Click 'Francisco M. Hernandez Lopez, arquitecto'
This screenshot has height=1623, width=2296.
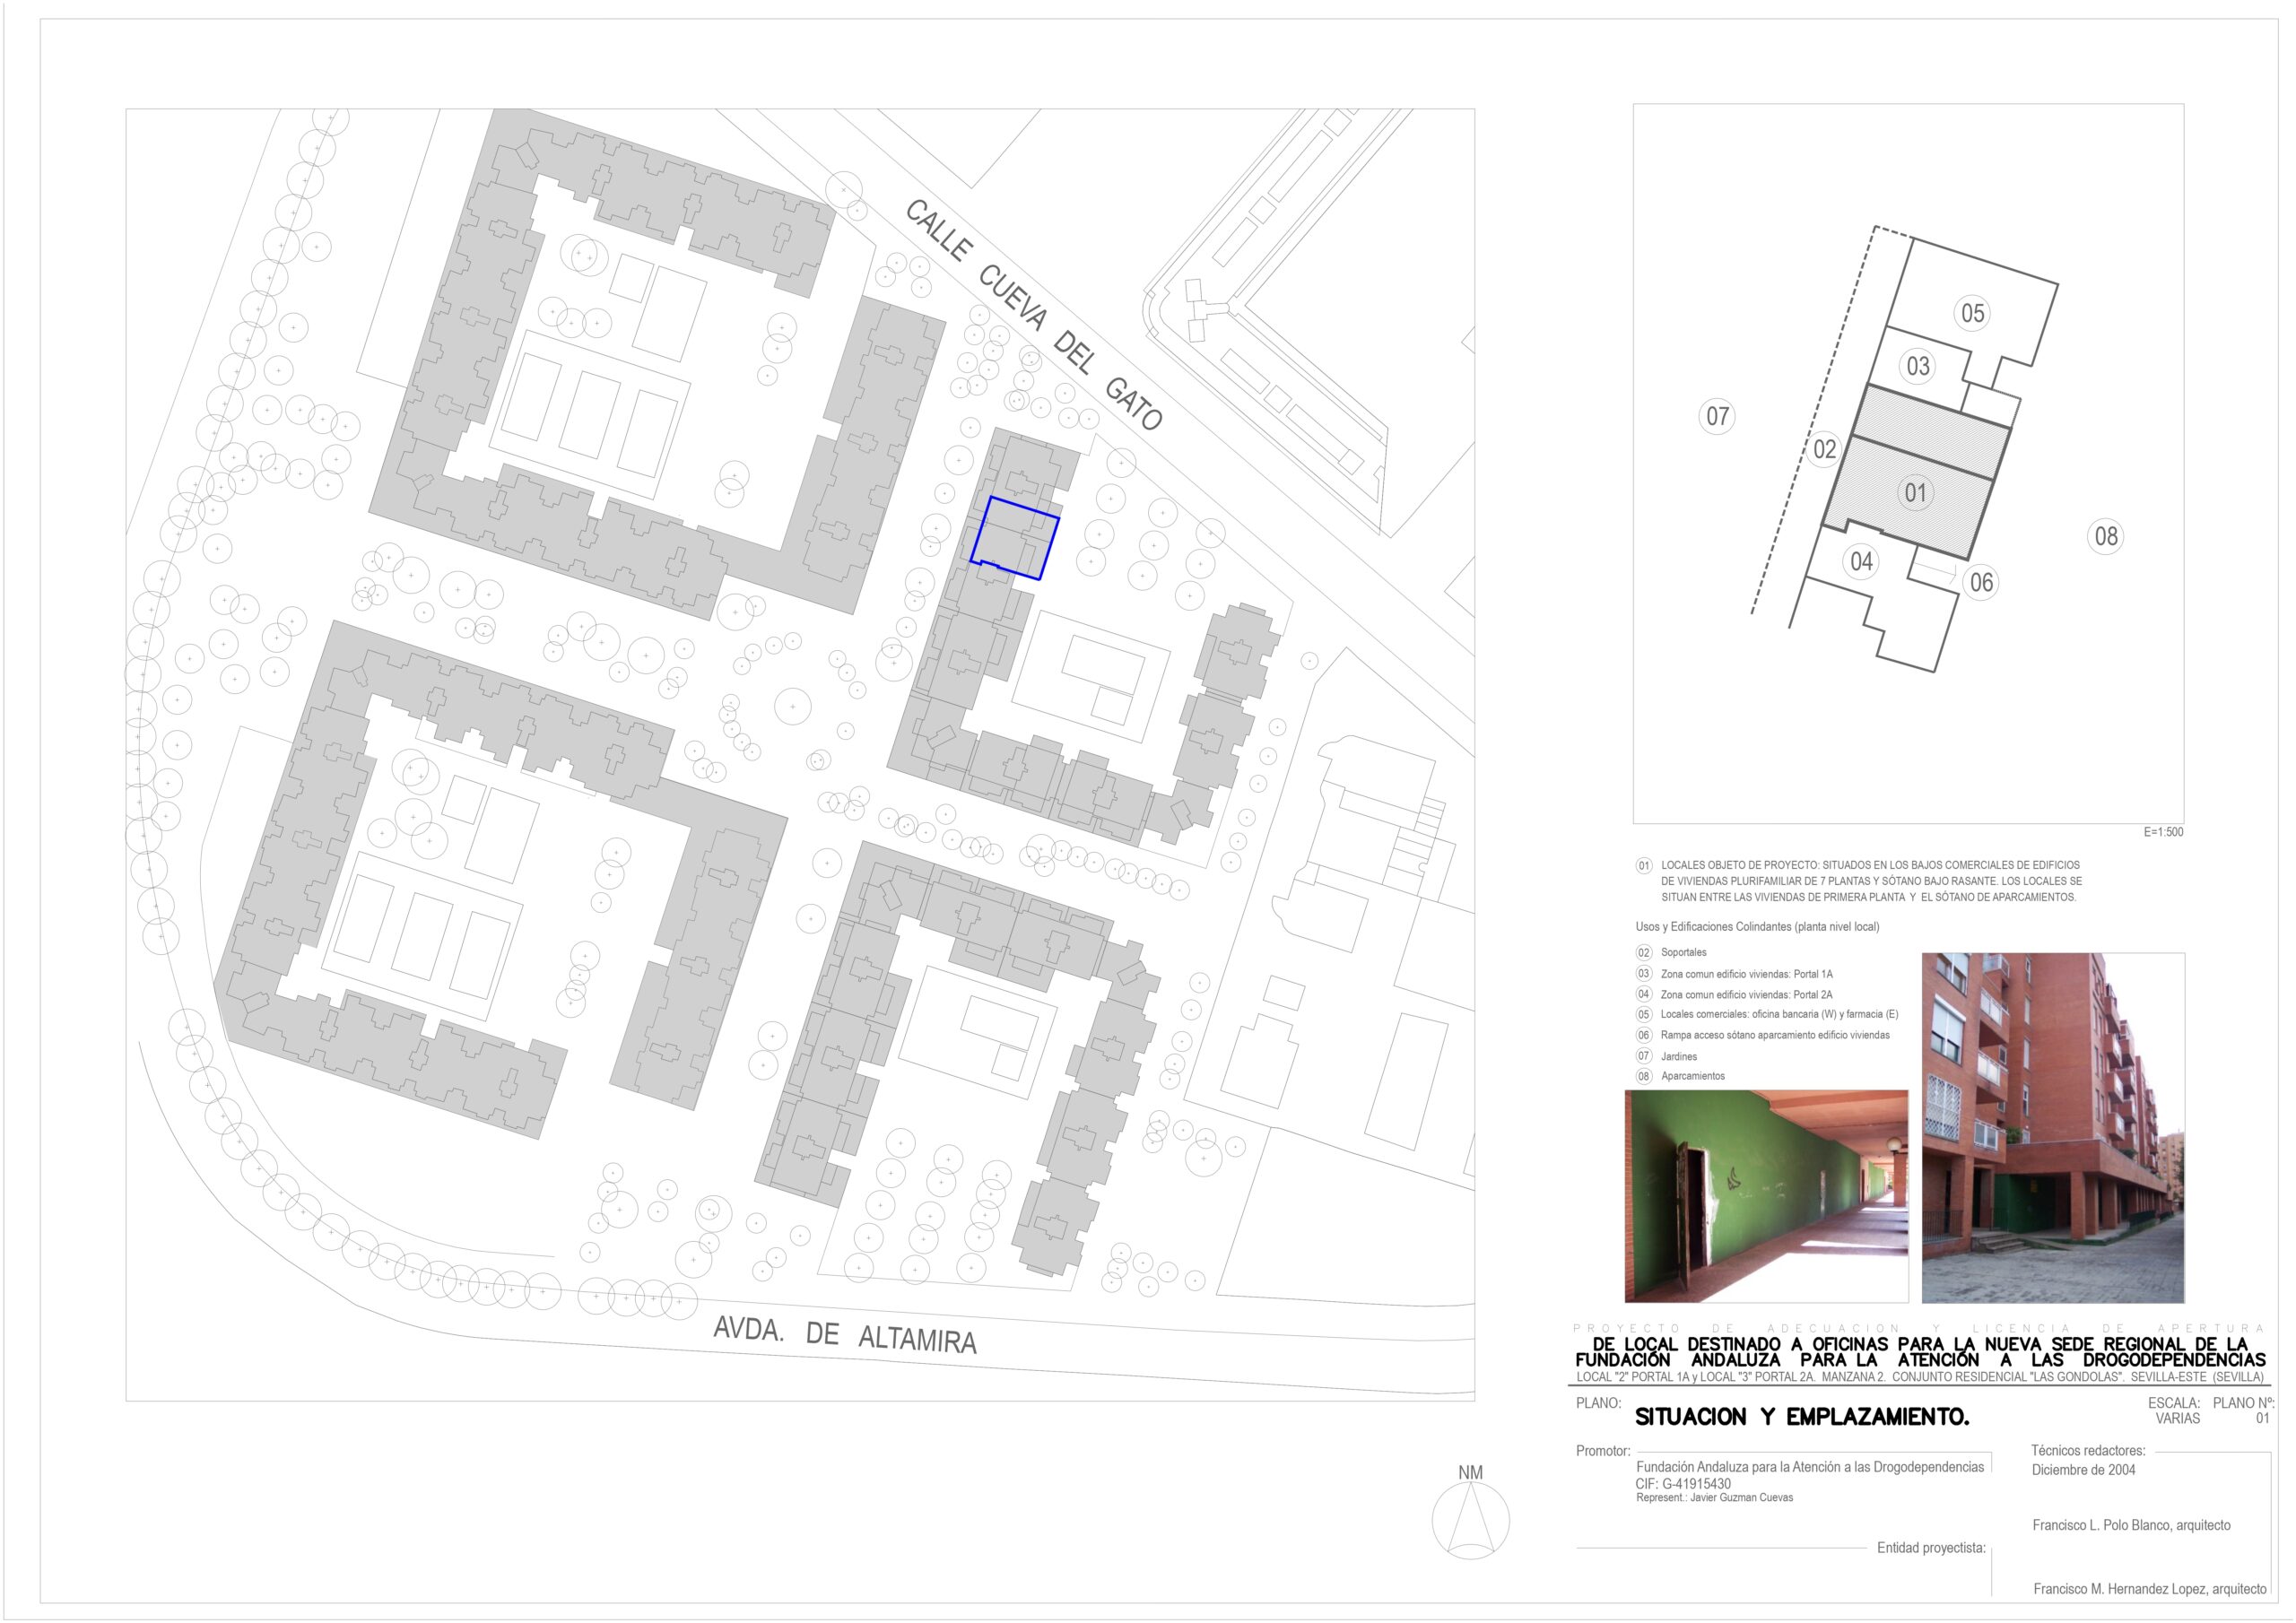pos(2150,1589)
